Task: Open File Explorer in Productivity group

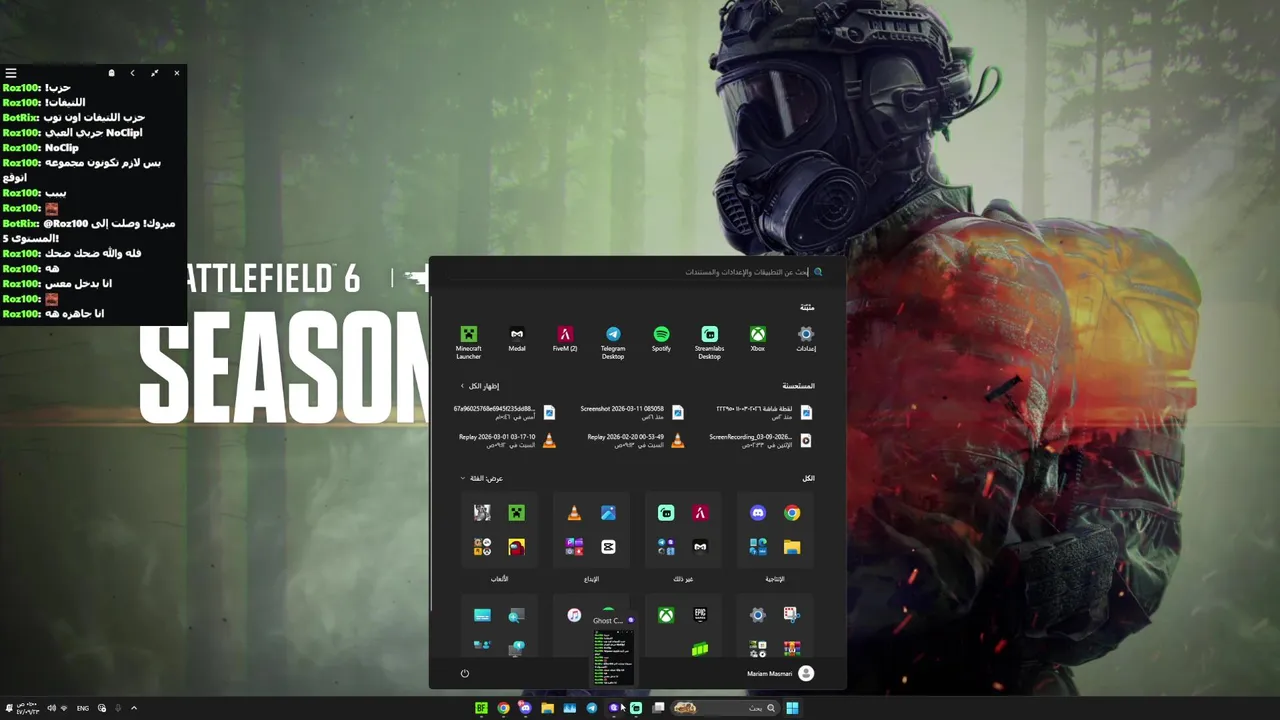Action: 792,547
